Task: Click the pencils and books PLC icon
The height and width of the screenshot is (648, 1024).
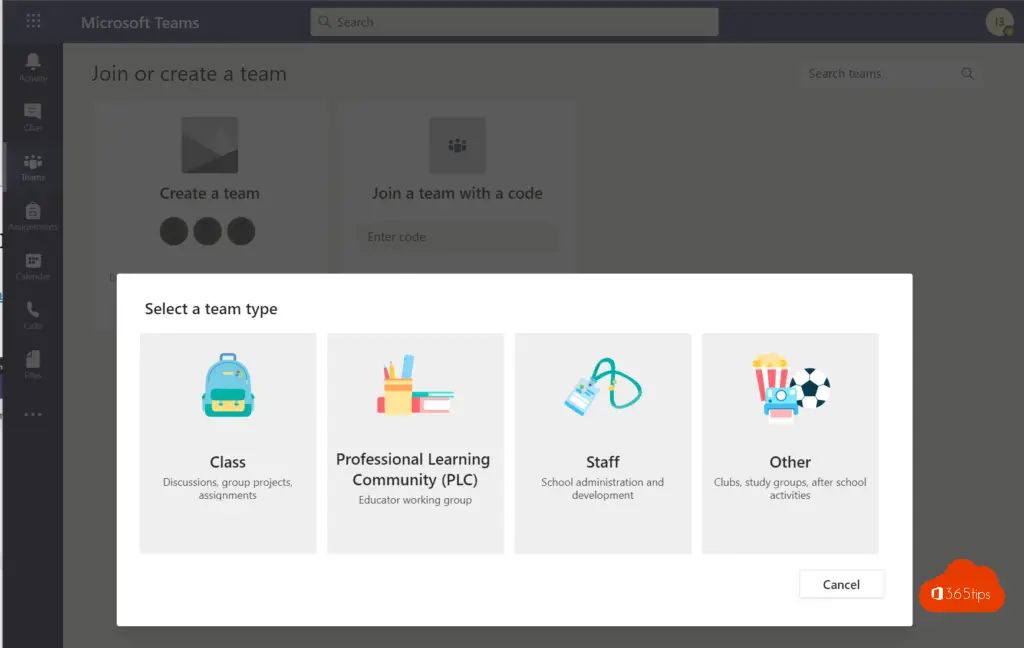Action: 414,385
